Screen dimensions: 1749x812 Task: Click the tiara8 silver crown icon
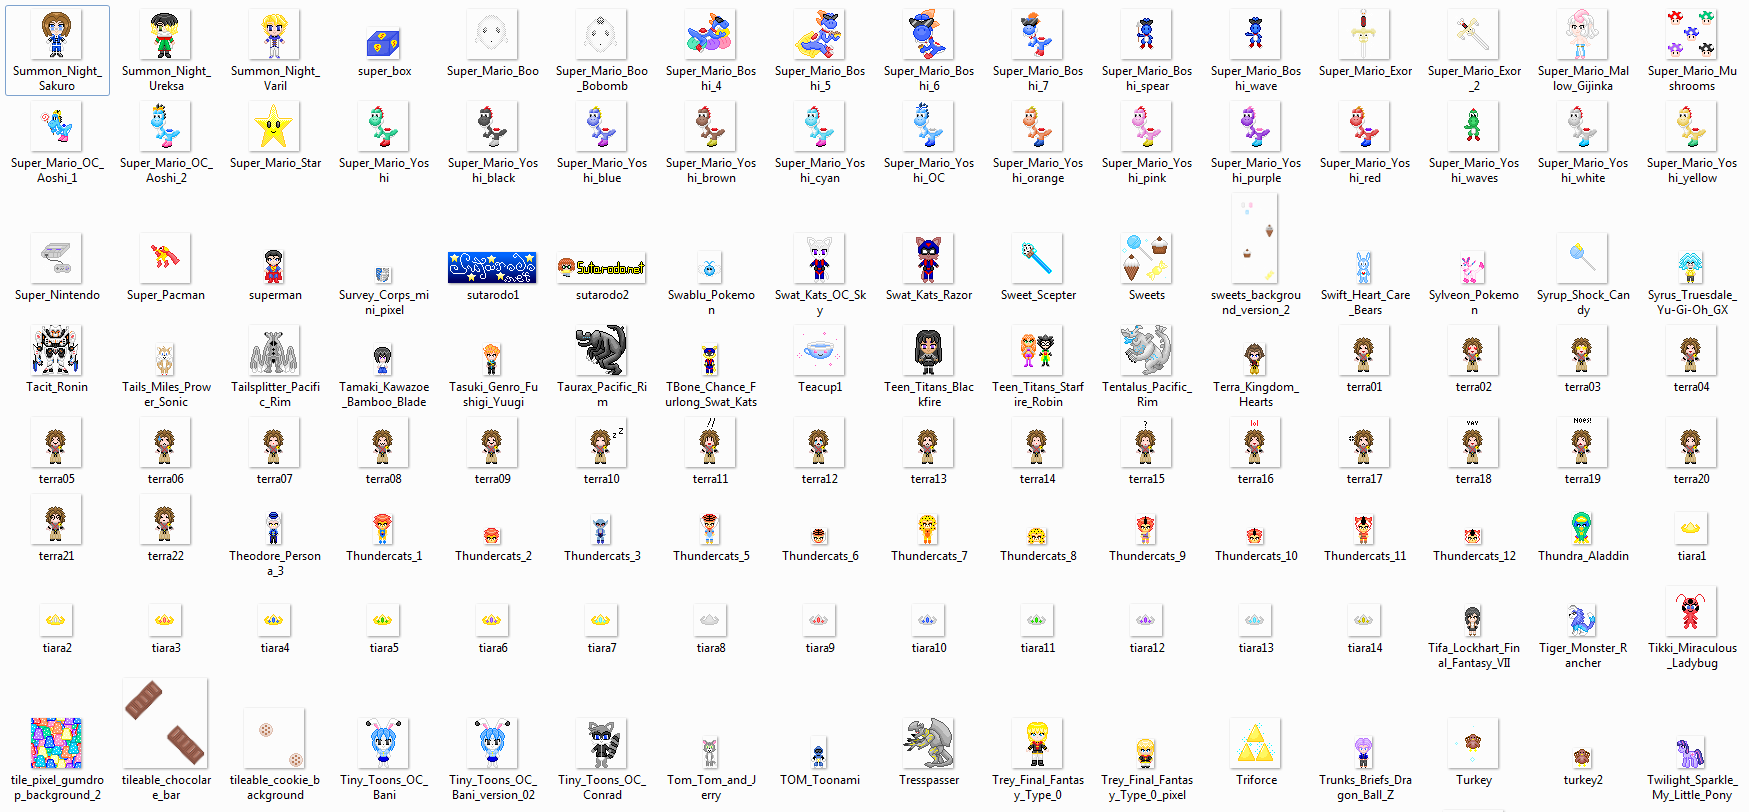711,620
